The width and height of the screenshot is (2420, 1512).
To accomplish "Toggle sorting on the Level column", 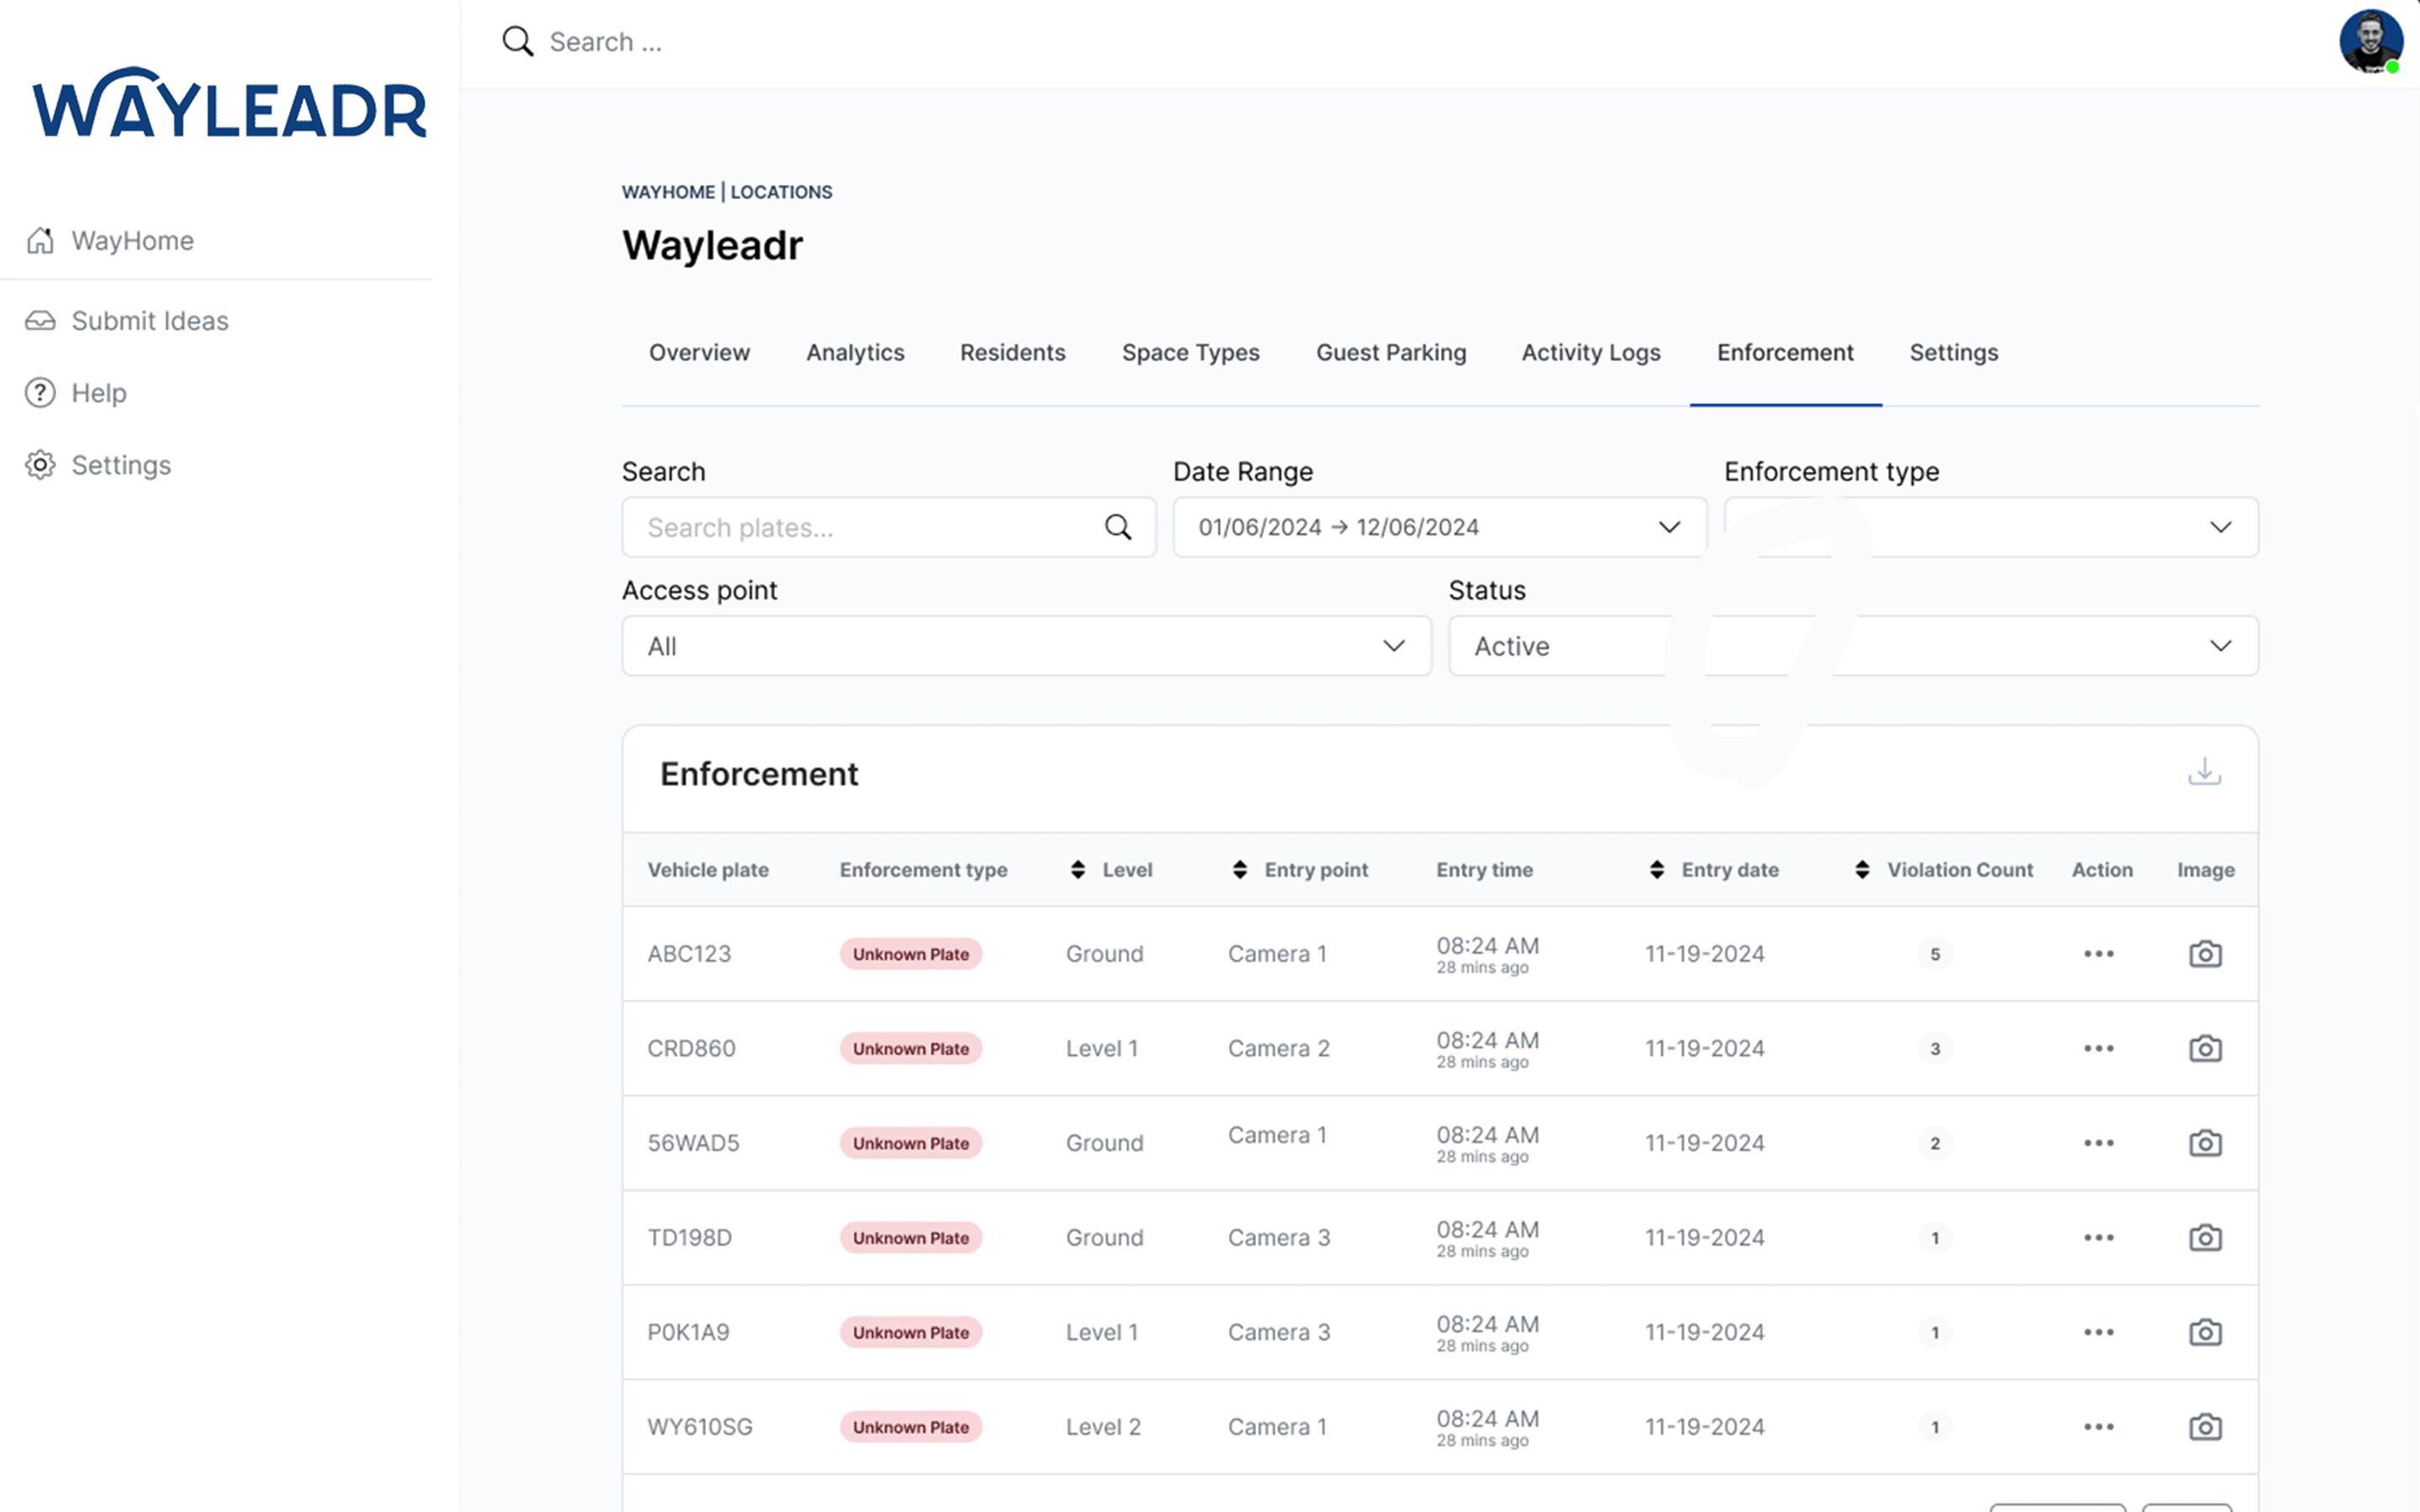I will (x=1078, y=869).
